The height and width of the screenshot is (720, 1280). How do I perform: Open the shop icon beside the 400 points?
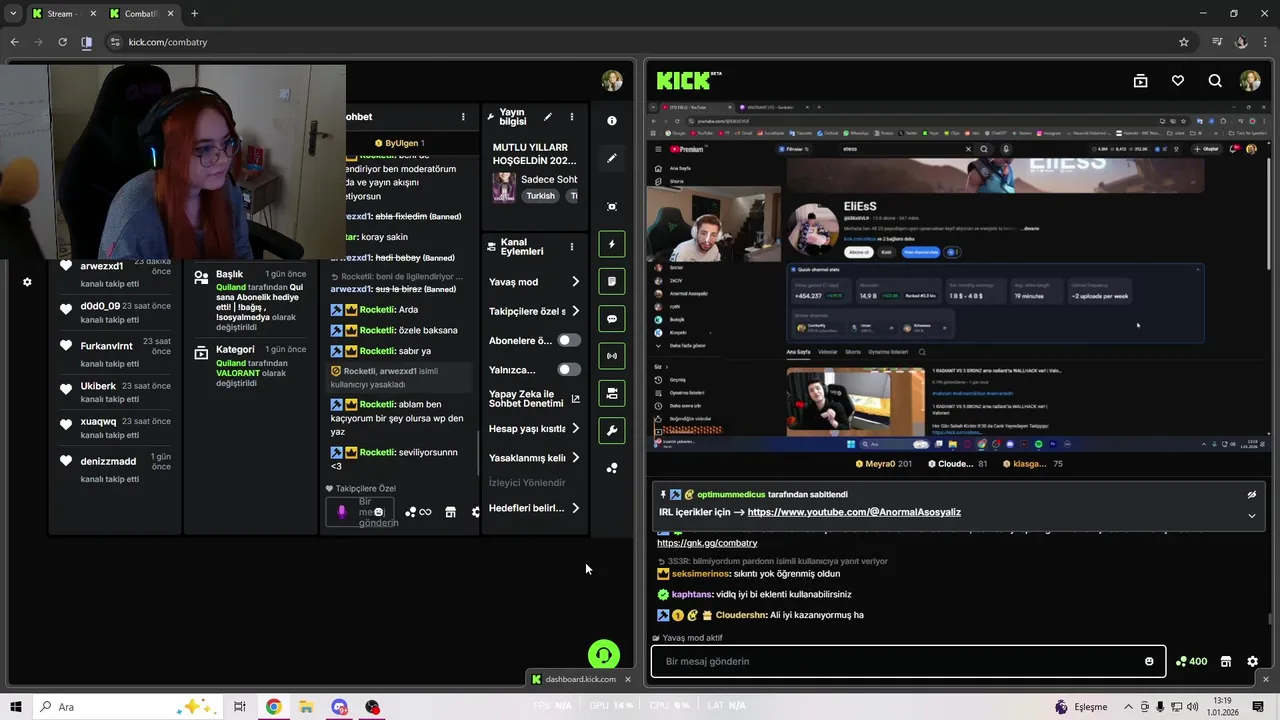[x=1226, y=661]
